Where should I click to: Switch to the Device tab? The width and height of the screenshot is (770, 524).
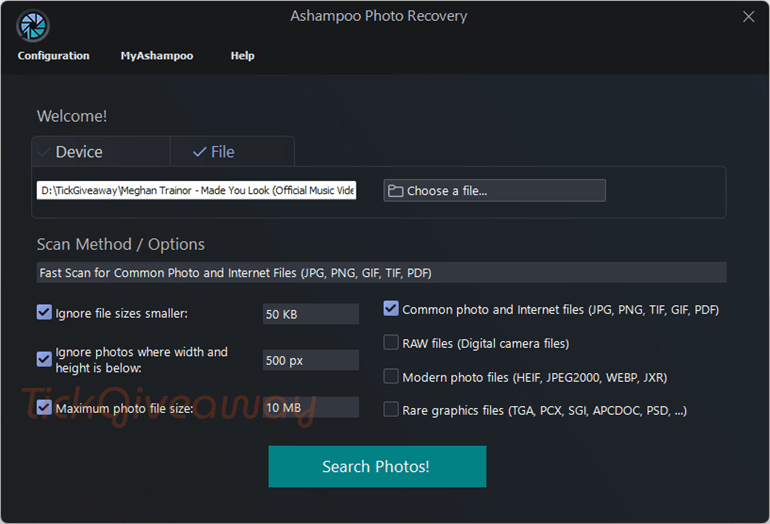coord(101,152)
